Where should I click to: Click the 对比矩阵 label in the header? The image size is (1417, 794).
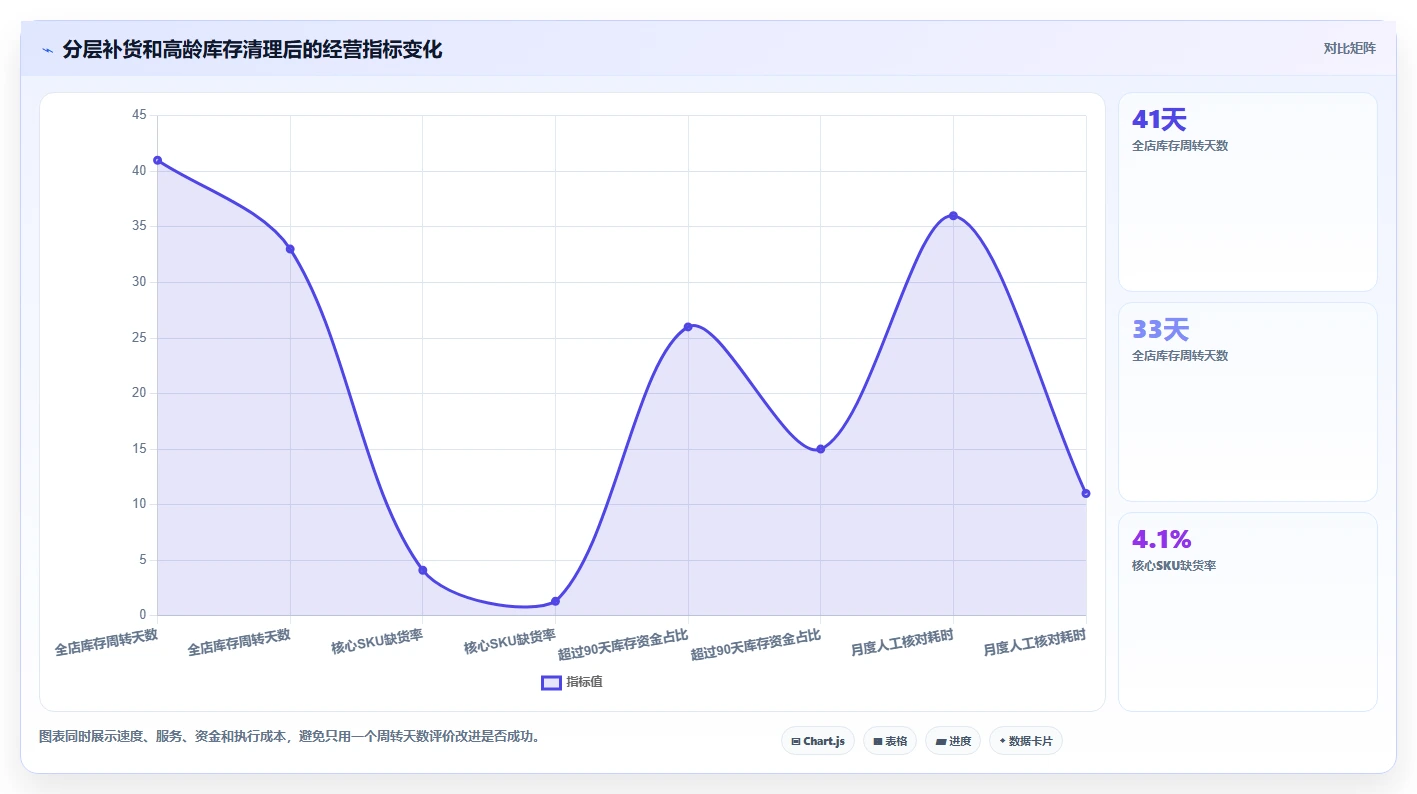(x=1349, y=48)
